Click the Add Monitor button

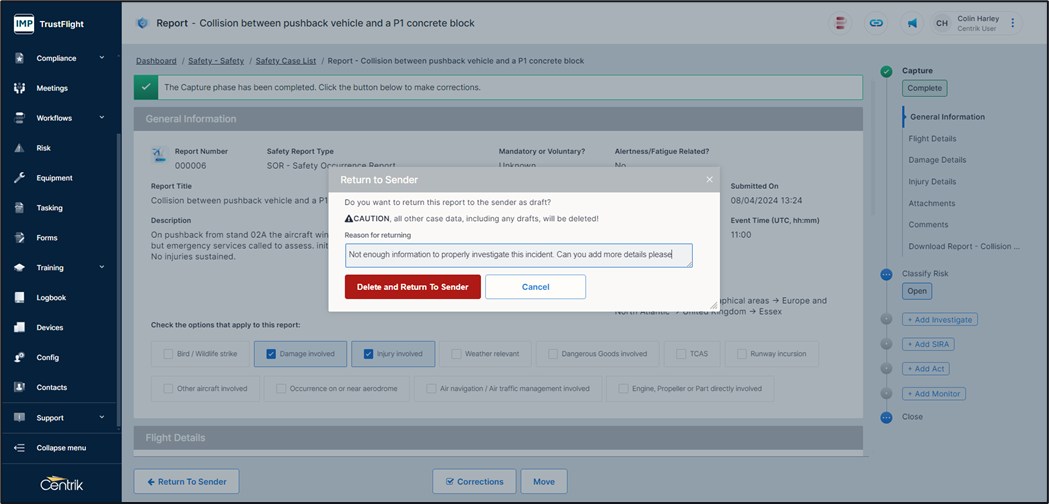click(x=934, y=394)
